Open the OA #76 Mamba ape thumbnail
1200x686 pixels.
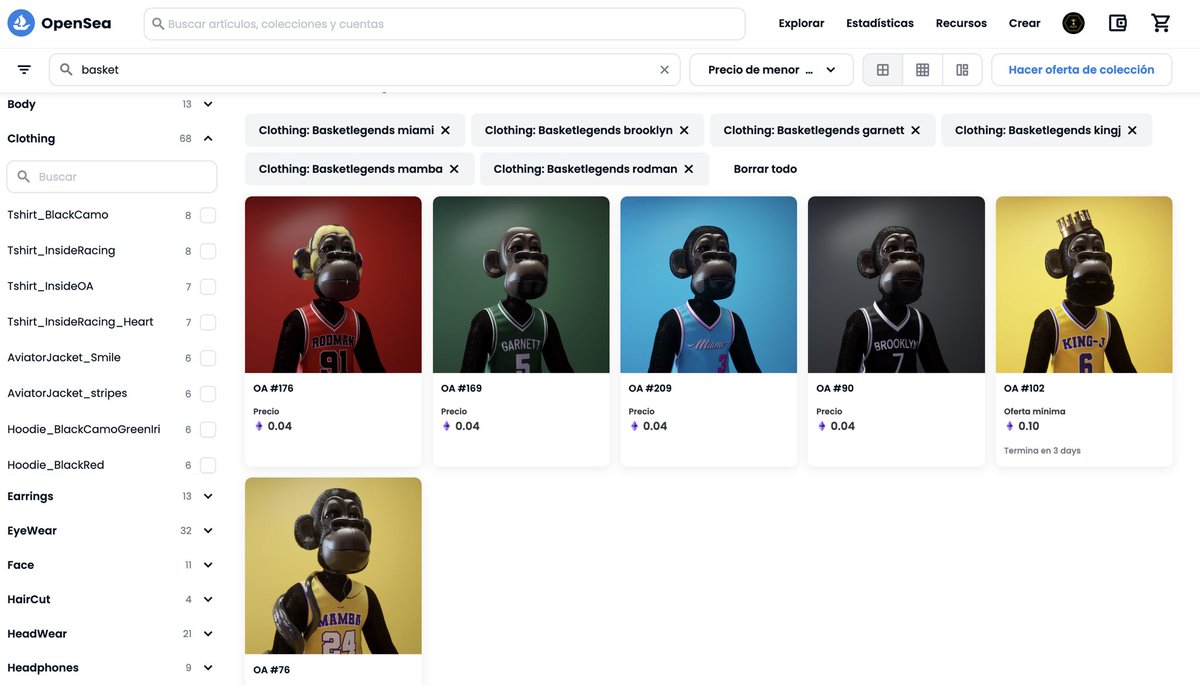pos(333,566)
